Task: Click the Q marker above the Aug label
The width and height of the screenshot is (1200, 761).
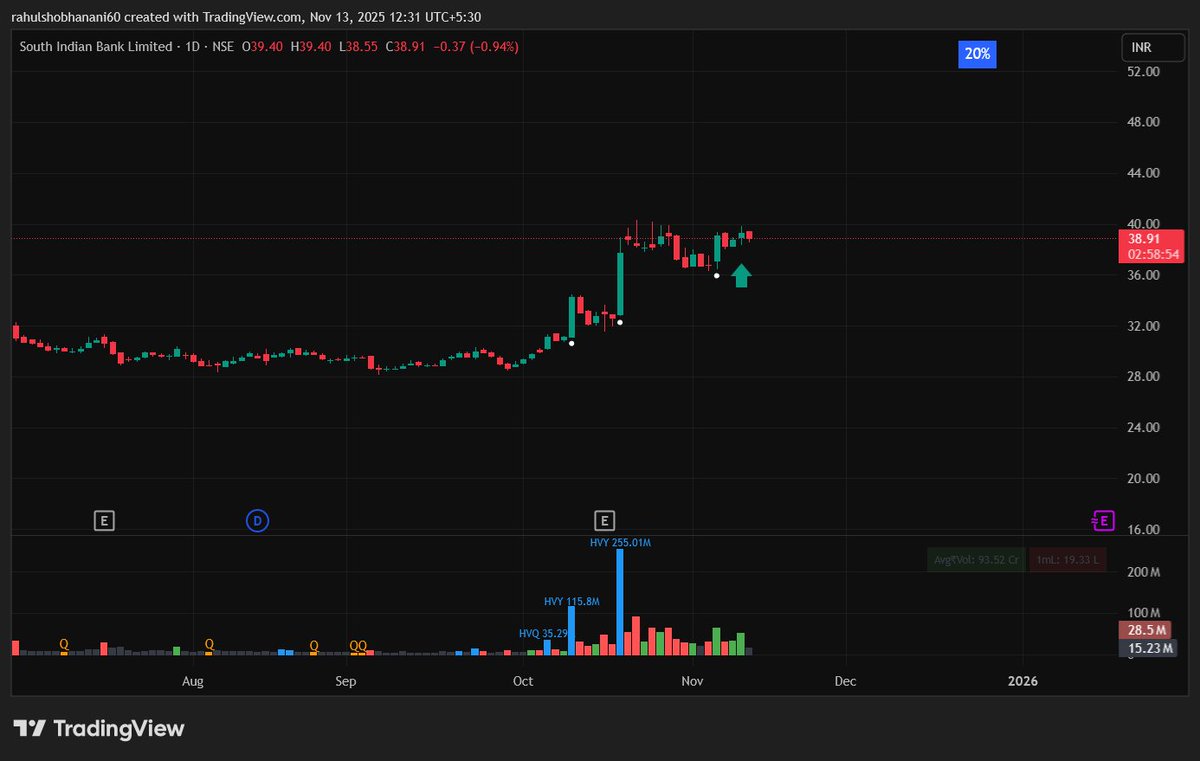Action: tap(209, 644)
